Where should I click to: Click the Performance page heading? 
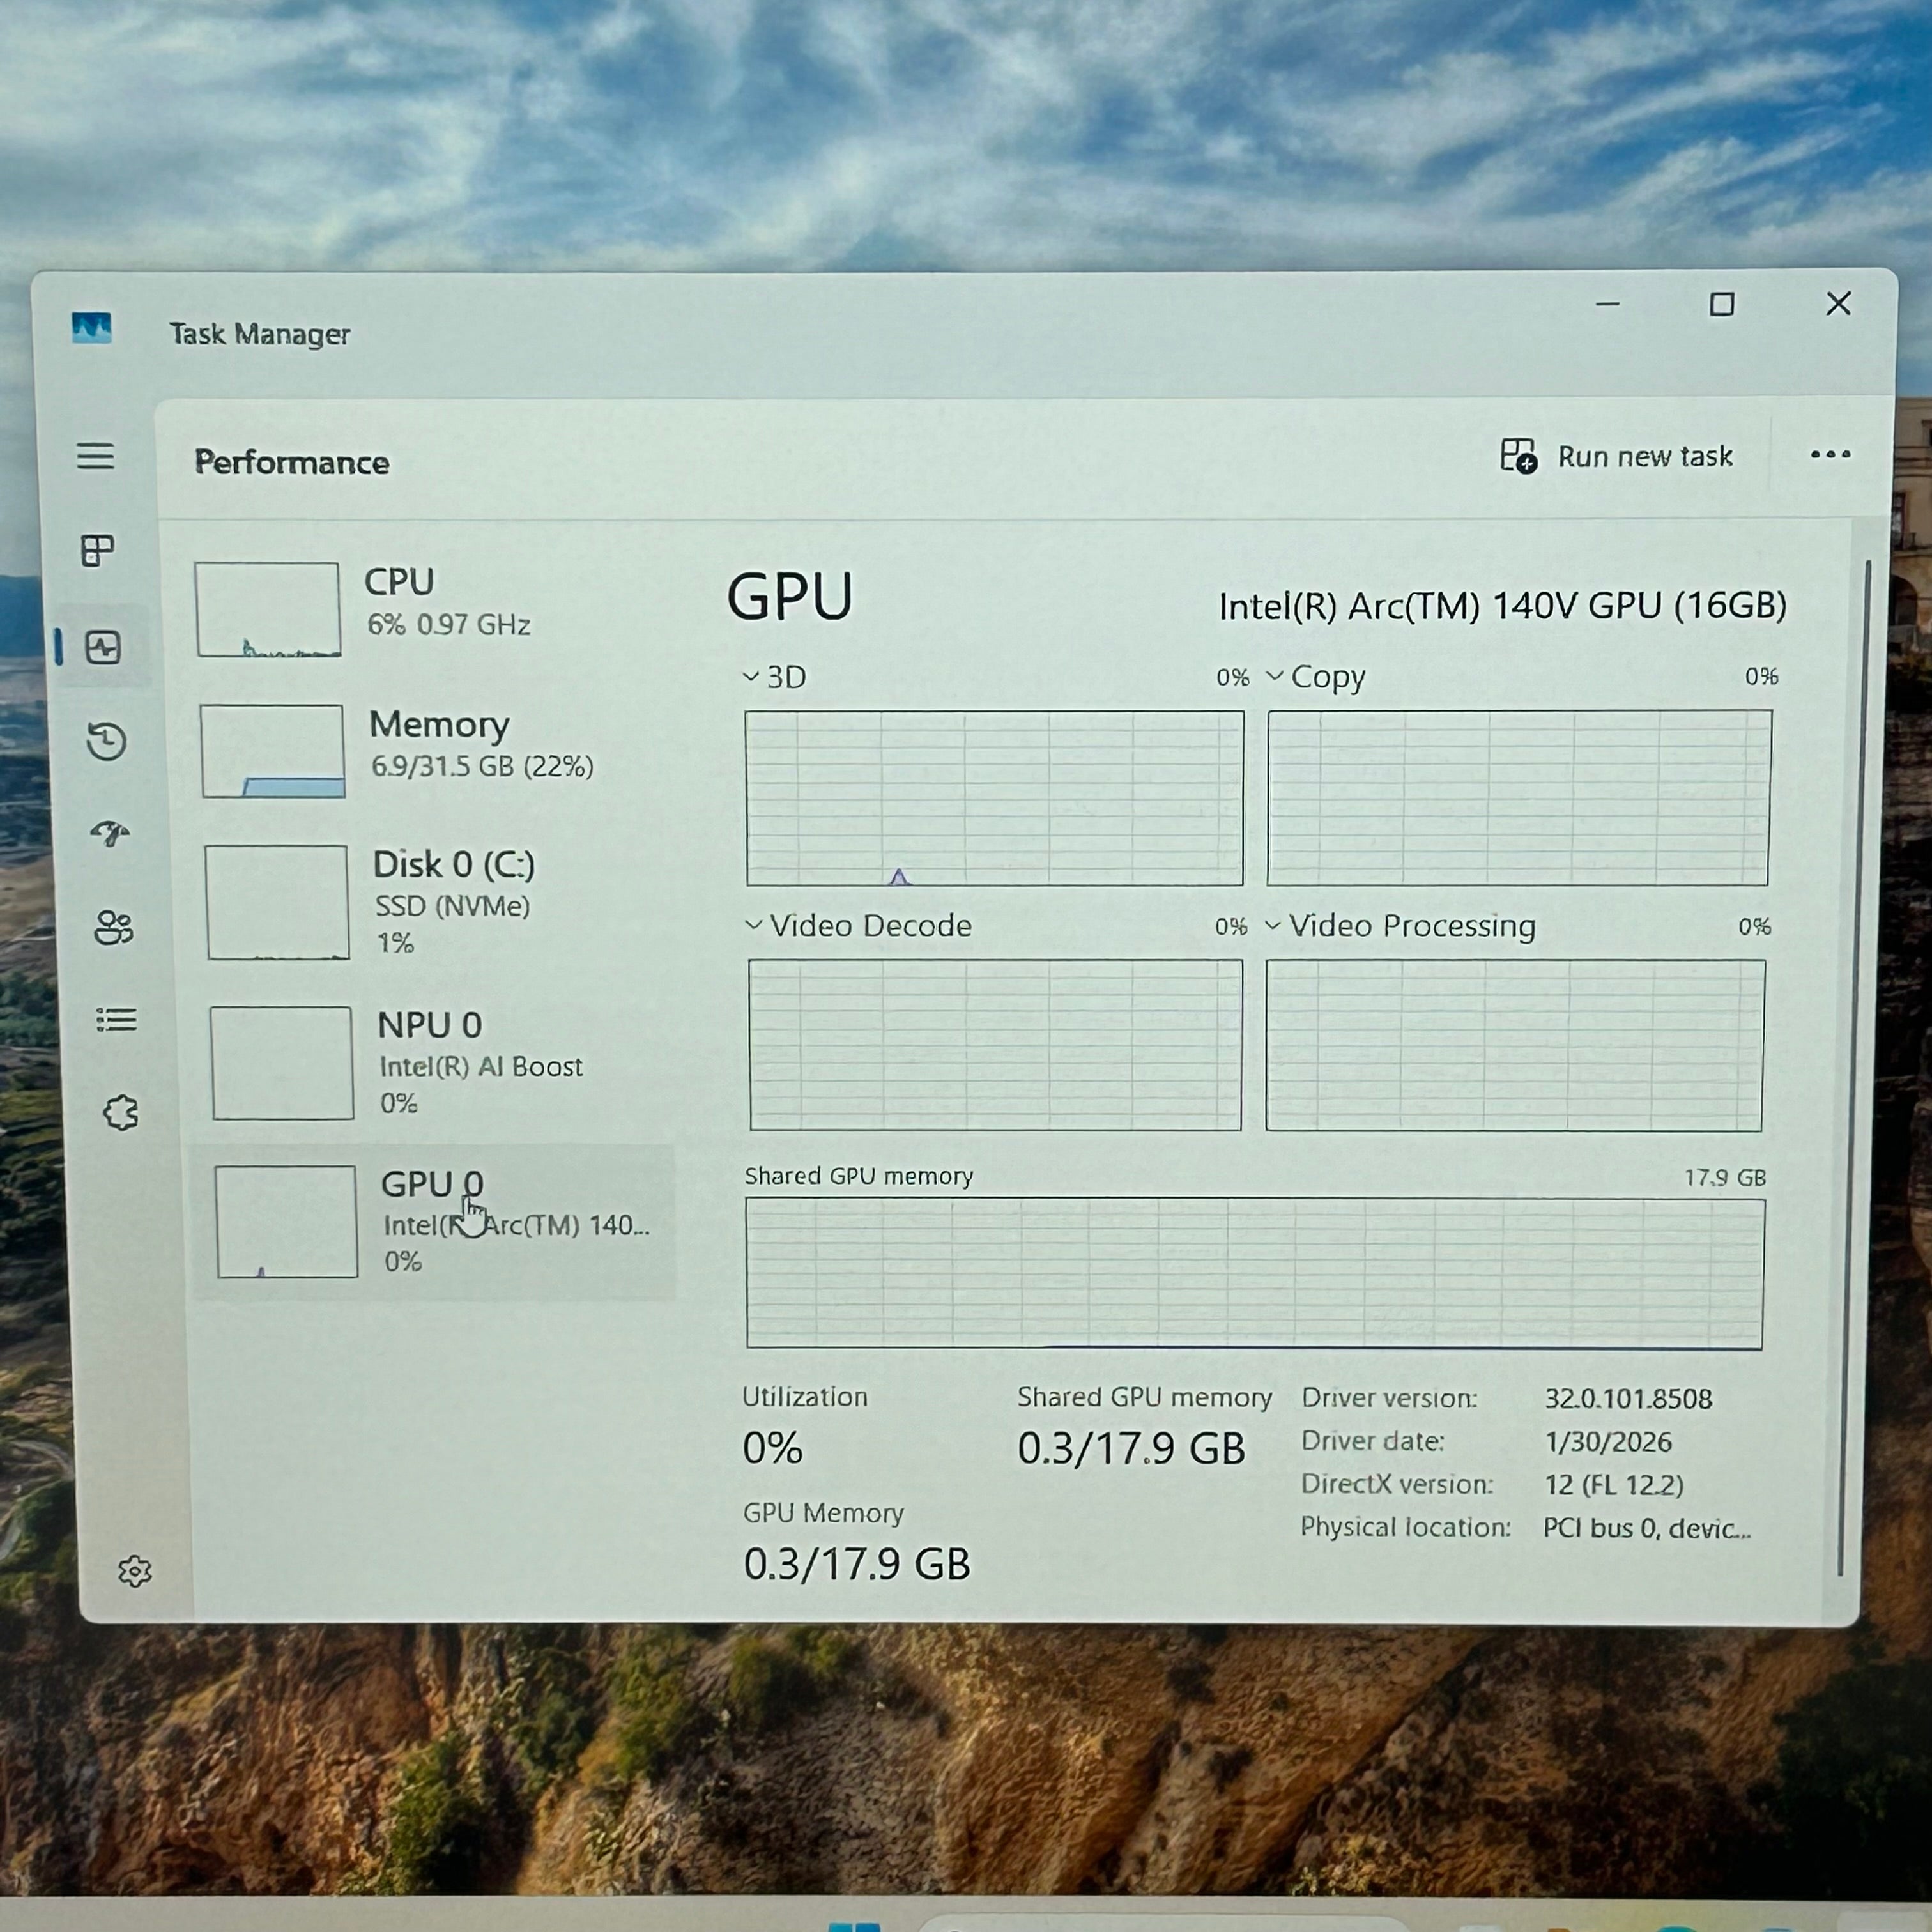point(292,462)
